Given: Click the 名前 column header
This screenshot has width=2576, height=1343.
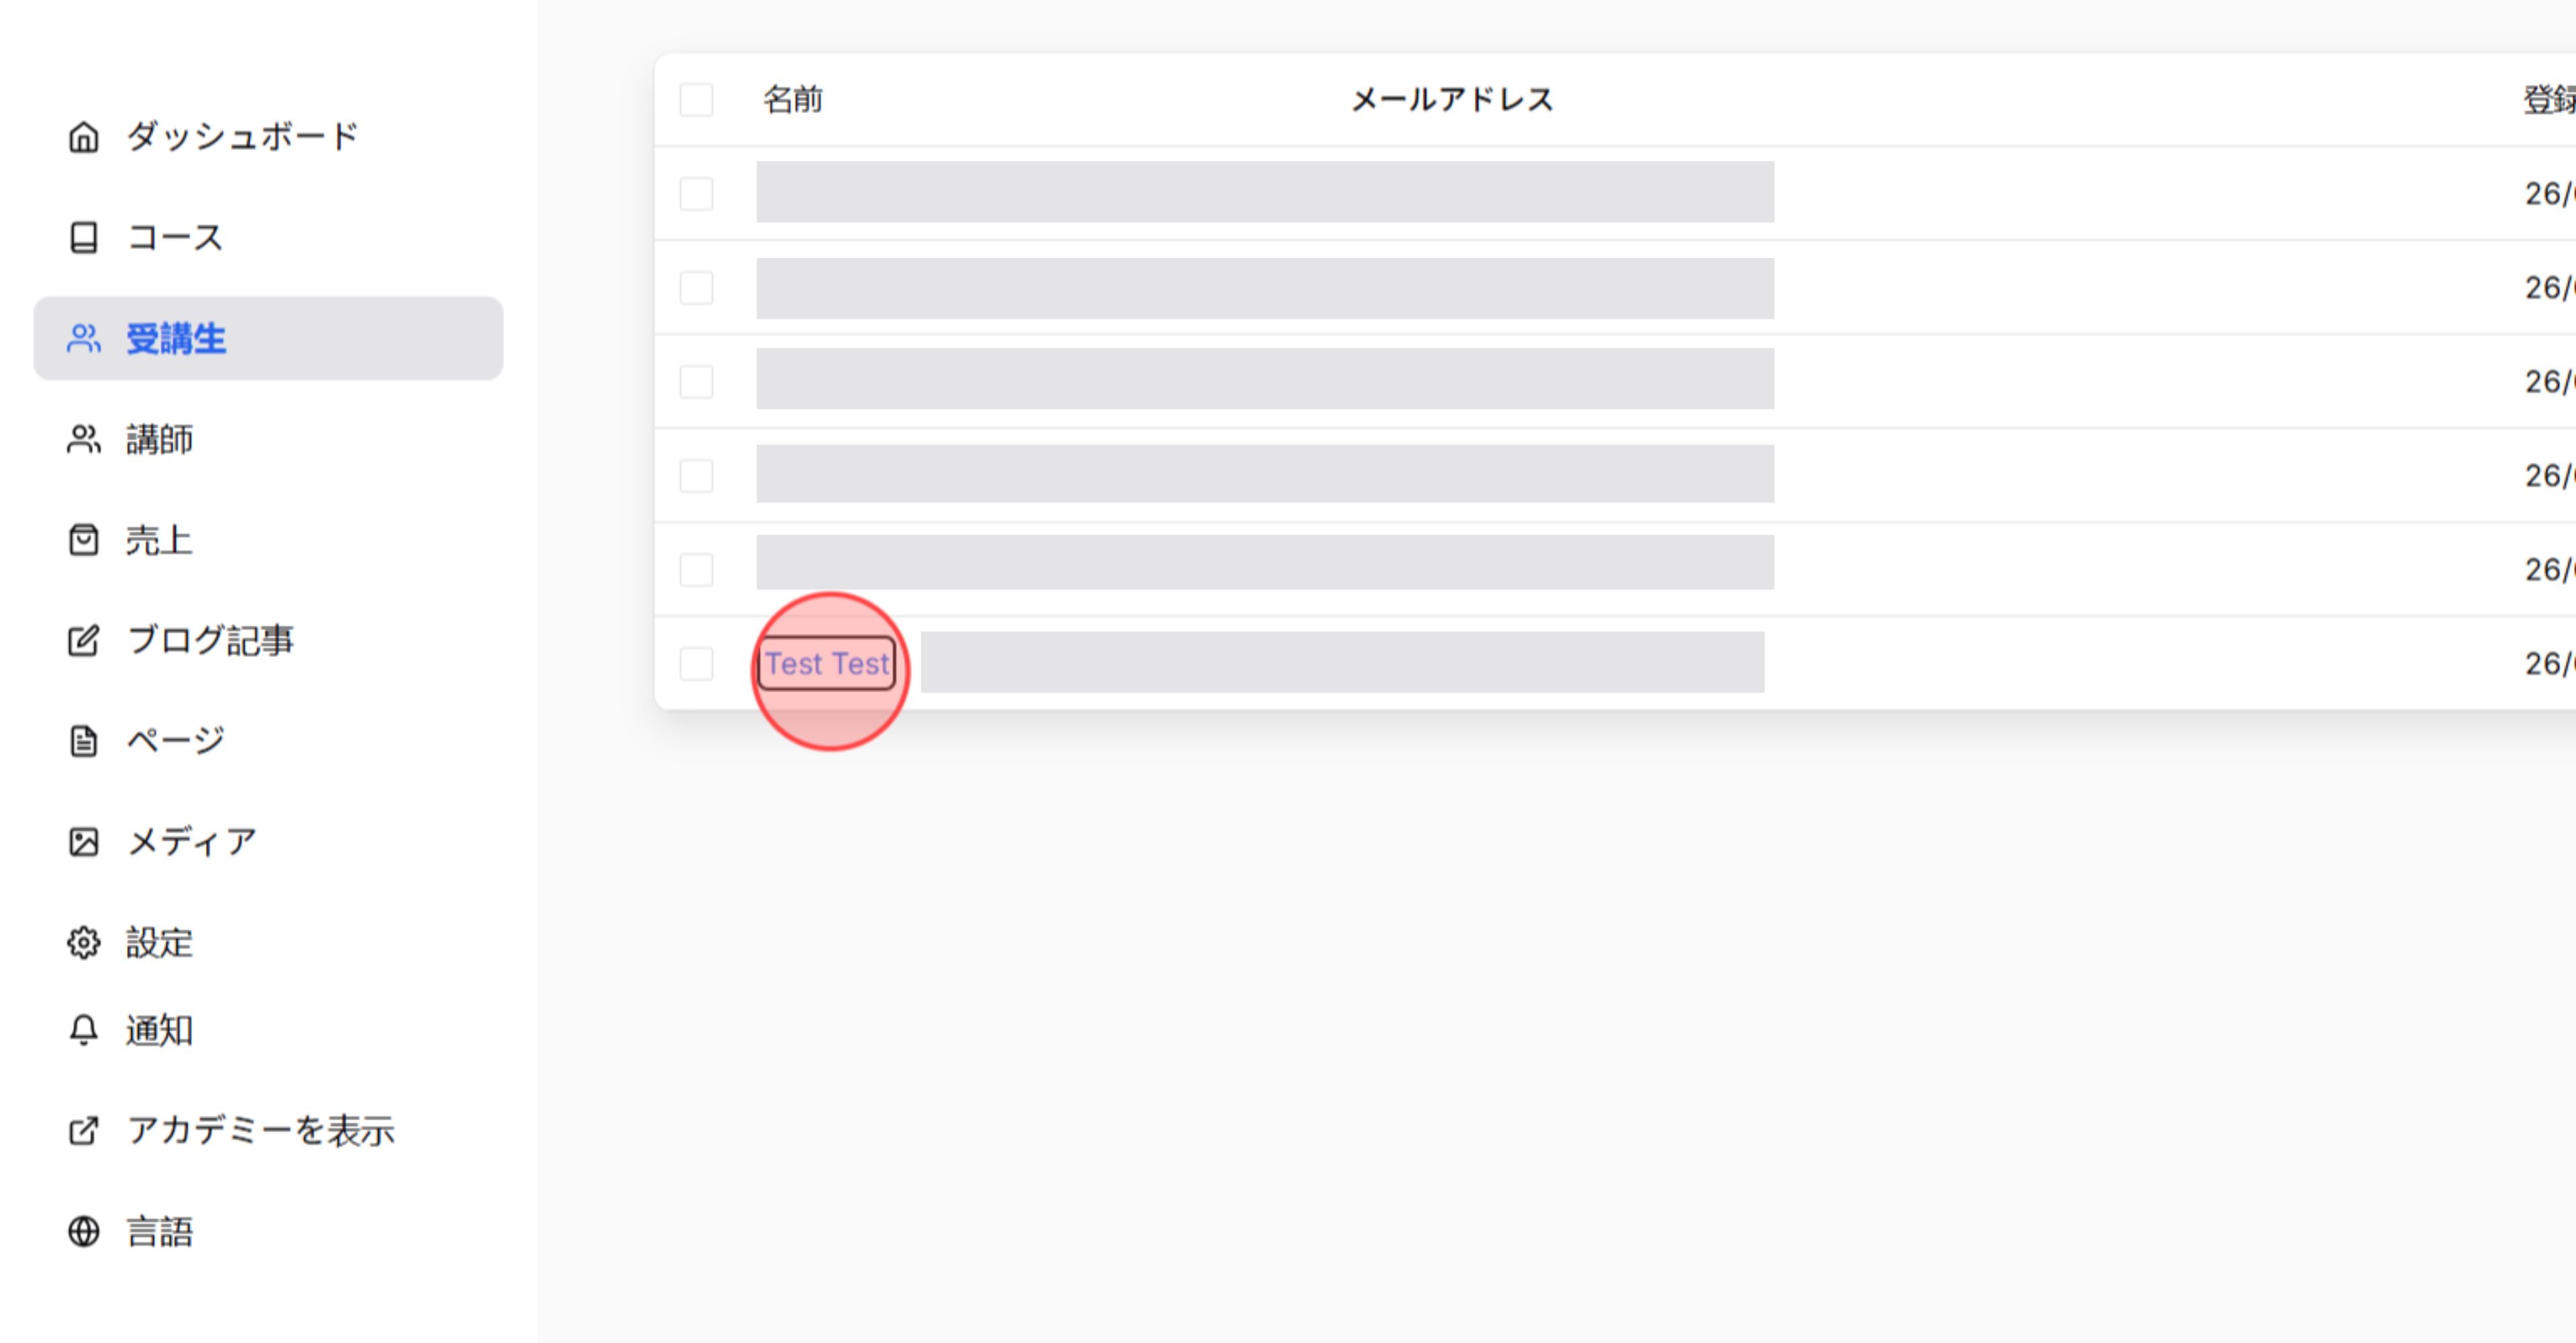Looking at the screenshot, I should [x=793, y=99].
